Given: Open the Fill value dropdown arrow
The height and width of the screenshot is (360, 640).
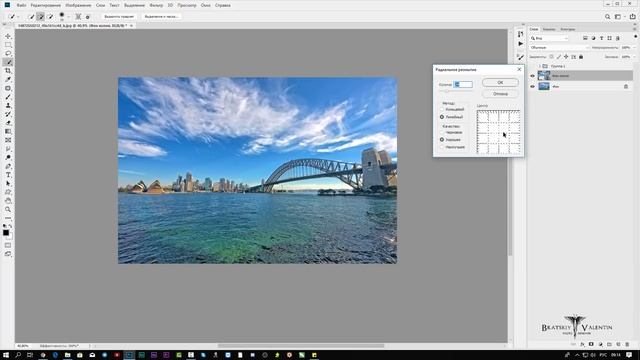Looking at the screenshot, I should pos(634,57).
